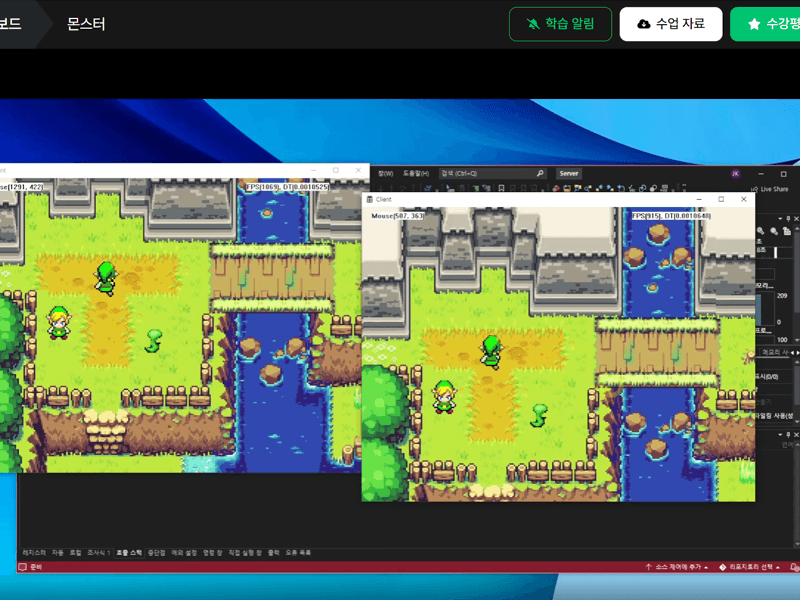Switch to the 명령 창 tab
This screenshot has height=600, width=800.
pyautogui.click(x=213, y=553)
